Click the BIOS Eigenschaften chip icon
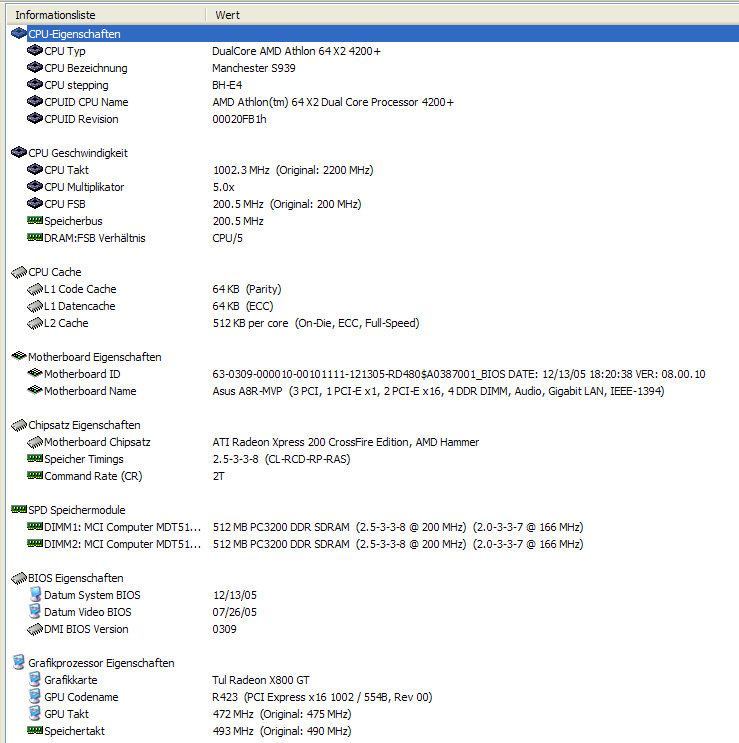739x743 pixels. pos(19,578)
